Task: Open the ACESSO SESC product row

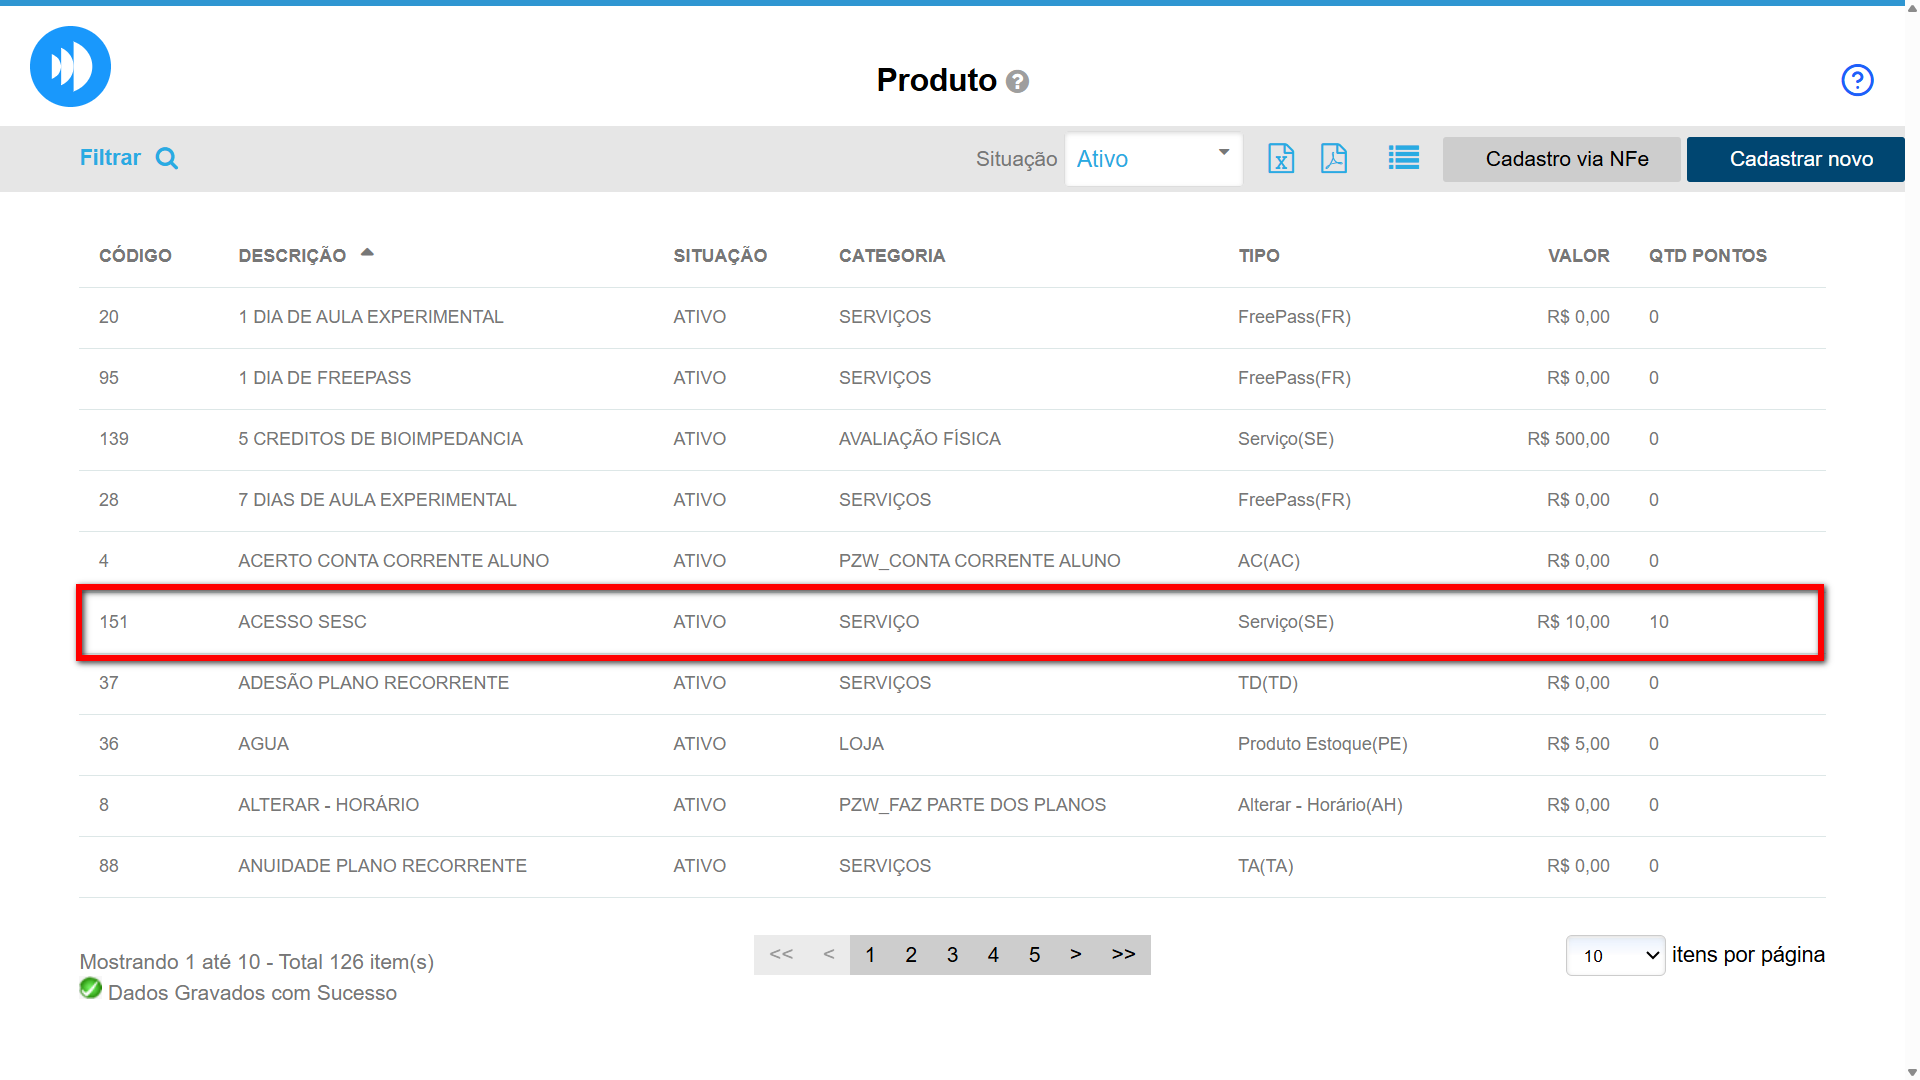Action: 302,622
